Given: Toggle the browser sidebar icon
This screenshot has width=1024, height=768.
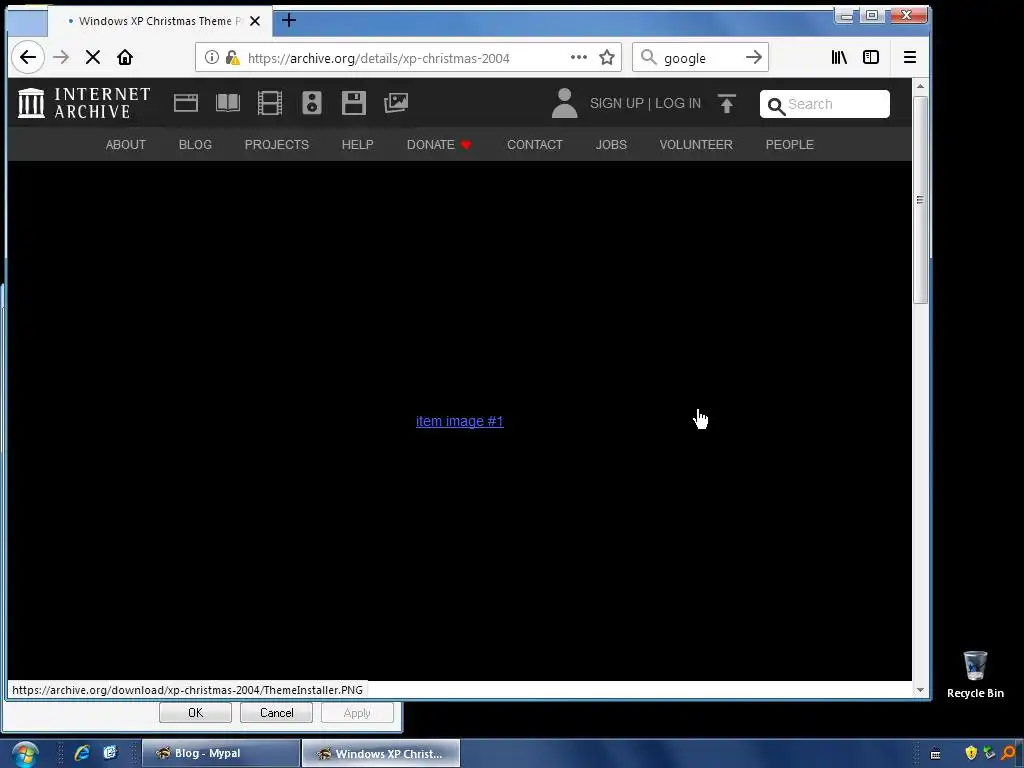Looking at the screenshot, I should click(x=871, y=57).
